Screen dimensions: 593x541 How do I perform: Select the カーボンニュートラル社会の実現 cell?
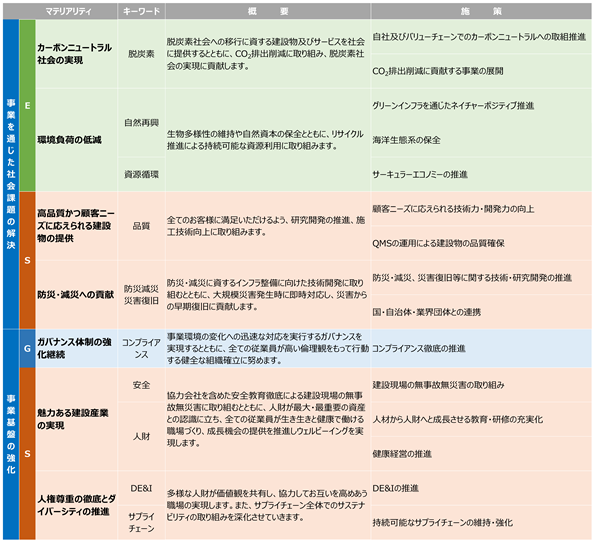click(76, 54)
